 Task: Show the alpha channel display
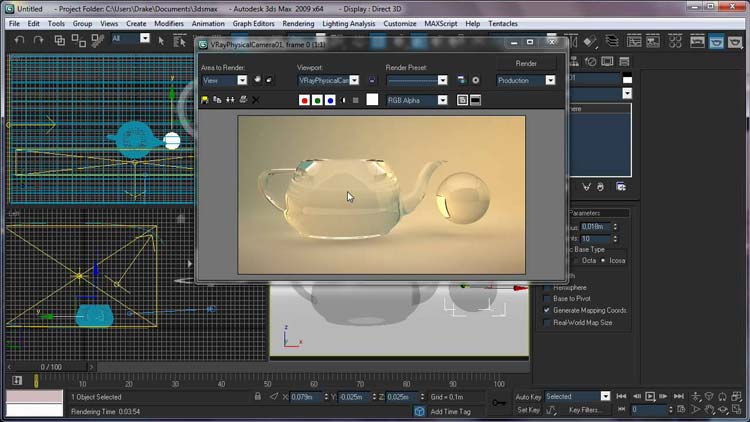pyautogui.click(x=343, y=100)
